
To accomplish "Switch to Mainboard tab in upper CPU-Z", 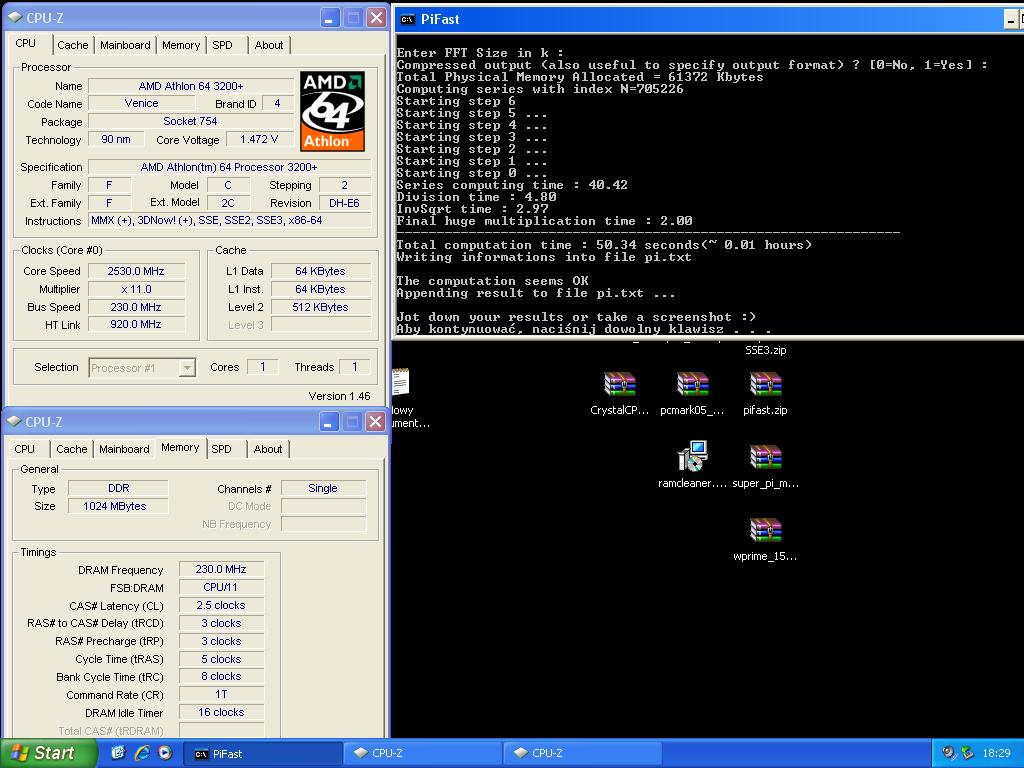I will click(x=125, y=45).
